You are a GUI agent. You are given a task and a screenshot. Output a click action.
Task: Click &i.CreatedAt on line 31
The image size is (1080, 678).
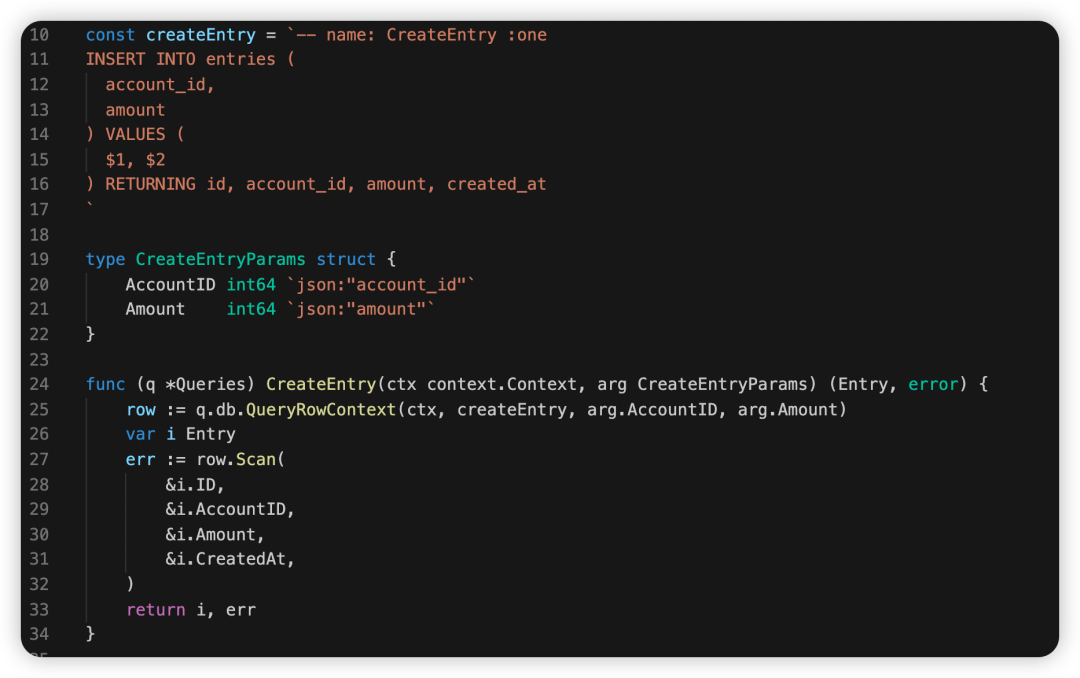225,559
